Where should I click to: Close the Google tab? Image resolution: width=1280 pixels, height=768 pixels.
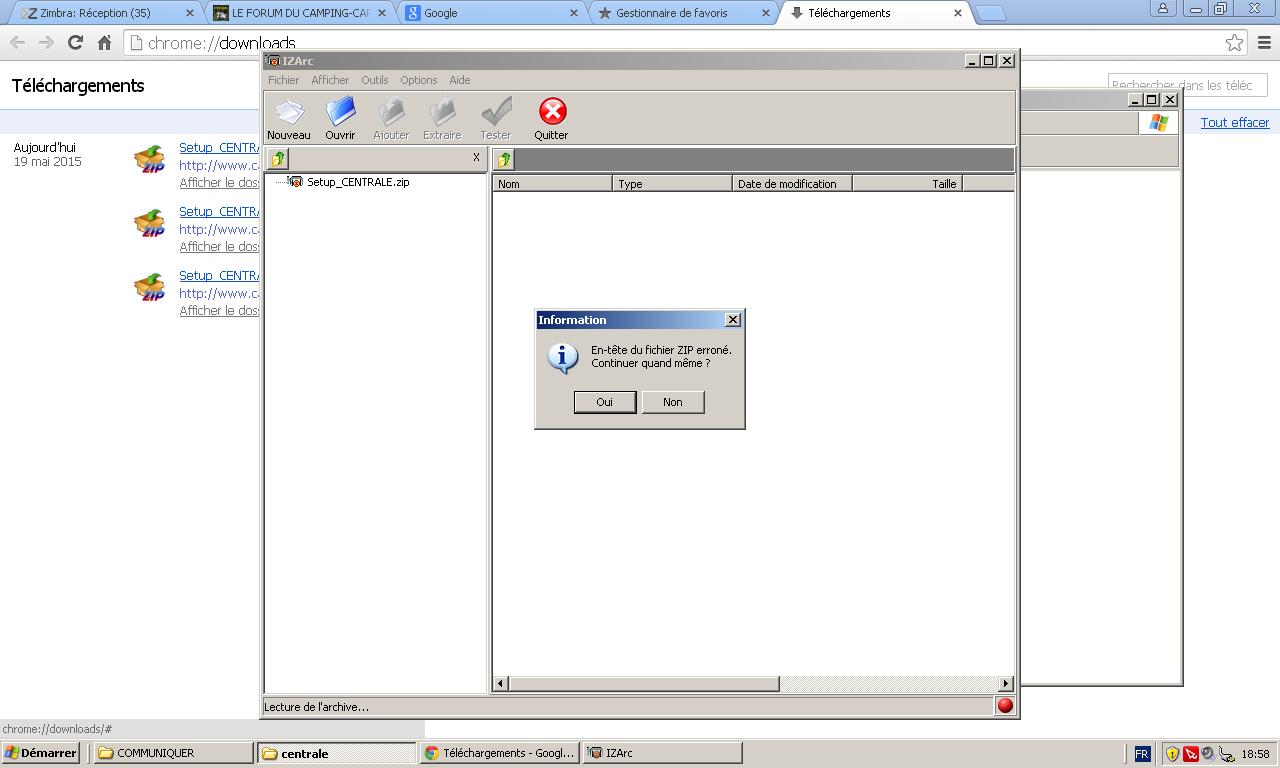pyautogui.click(x=574, y=13)
